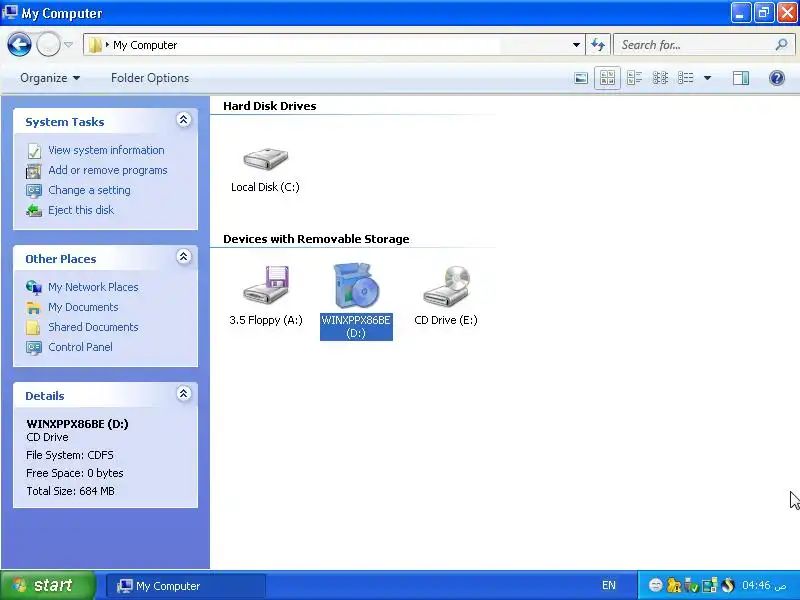Image resolution: width=800 pixels, height=600 pixels.
Task: Click the magnifier search icon
Action: click(x=781, y=45)
